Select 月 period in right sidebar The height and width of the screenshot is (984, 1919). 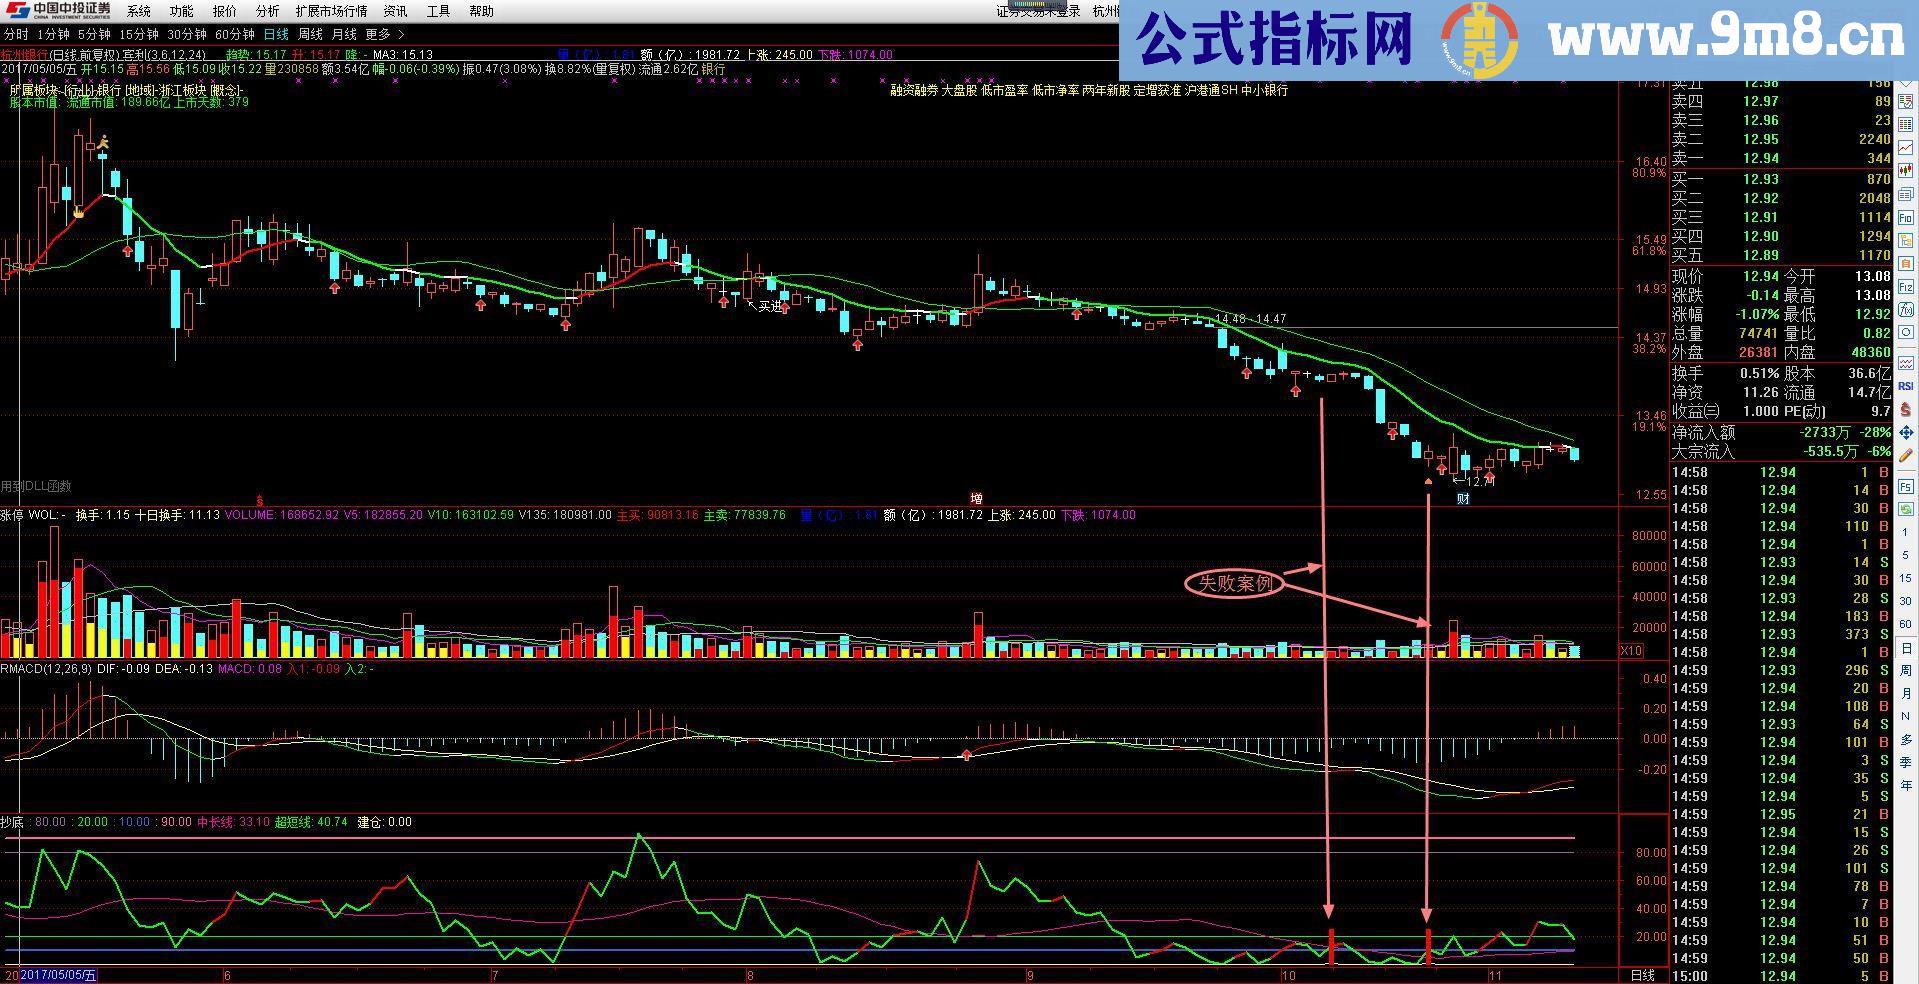pos(1906,693)
